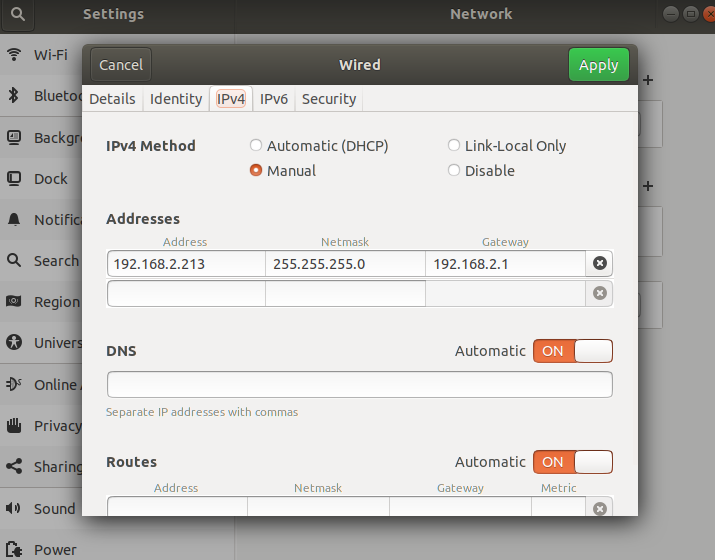Select Link-Local Only IPv4 method

point(507,146)
